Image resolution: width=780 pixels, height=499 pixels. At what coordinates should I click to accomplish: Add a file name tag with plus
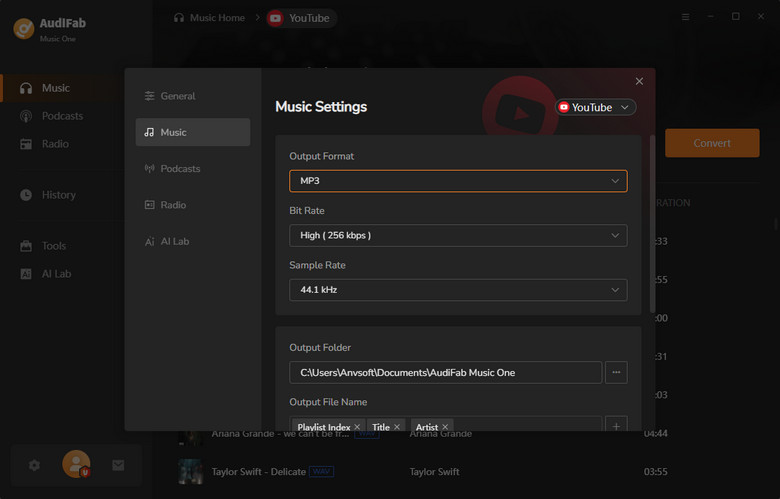(x=616, y=426)
